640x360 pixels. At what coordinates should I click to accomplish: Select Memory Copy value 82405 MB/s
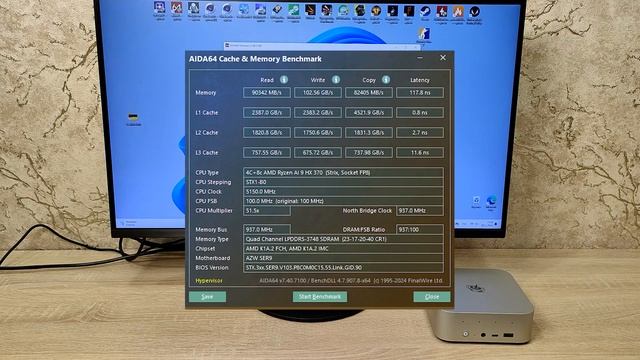[x=369, y=93]
